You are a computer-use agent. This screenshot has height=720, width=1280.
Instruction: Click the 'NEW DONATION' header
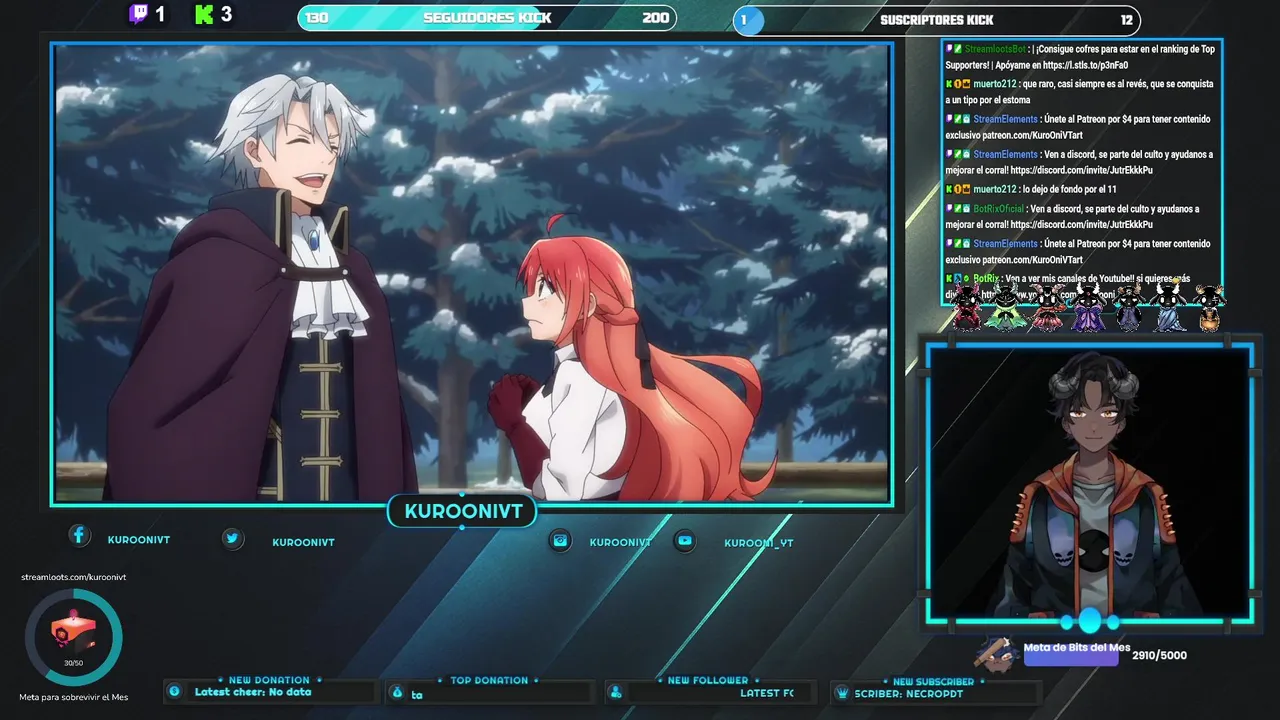(269, 680)
